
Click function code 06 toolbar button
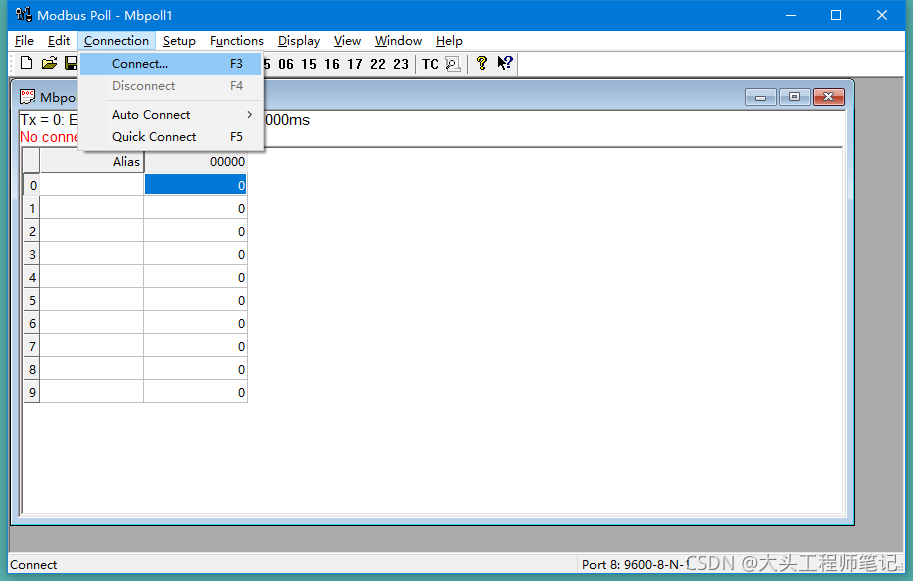coord(286,64)
